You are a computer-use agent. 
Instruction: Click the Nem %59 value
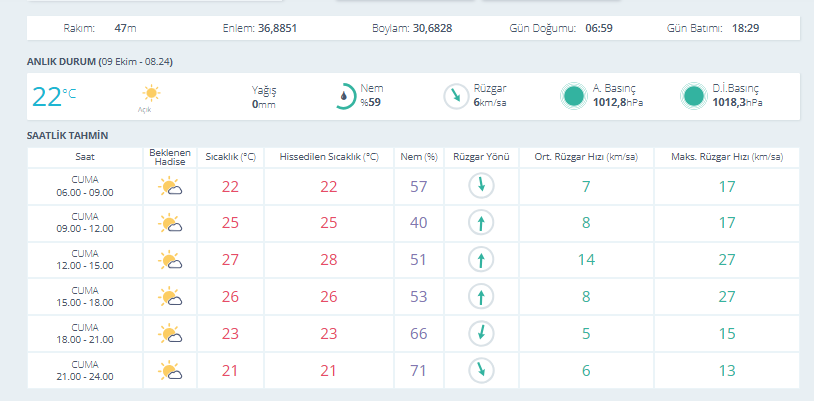click(371, 102)
